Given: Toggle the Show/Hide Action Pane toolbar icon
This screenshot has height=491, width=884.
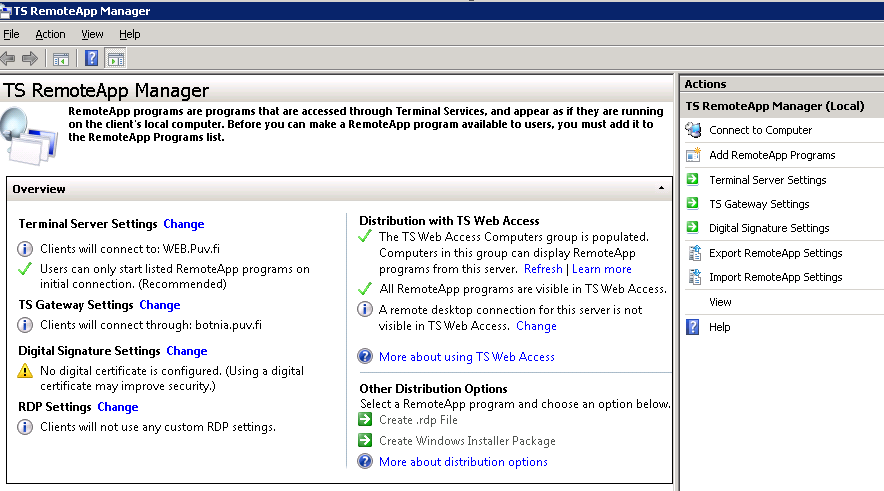Looking at the screenshot, I should click(x=116, y=59).
